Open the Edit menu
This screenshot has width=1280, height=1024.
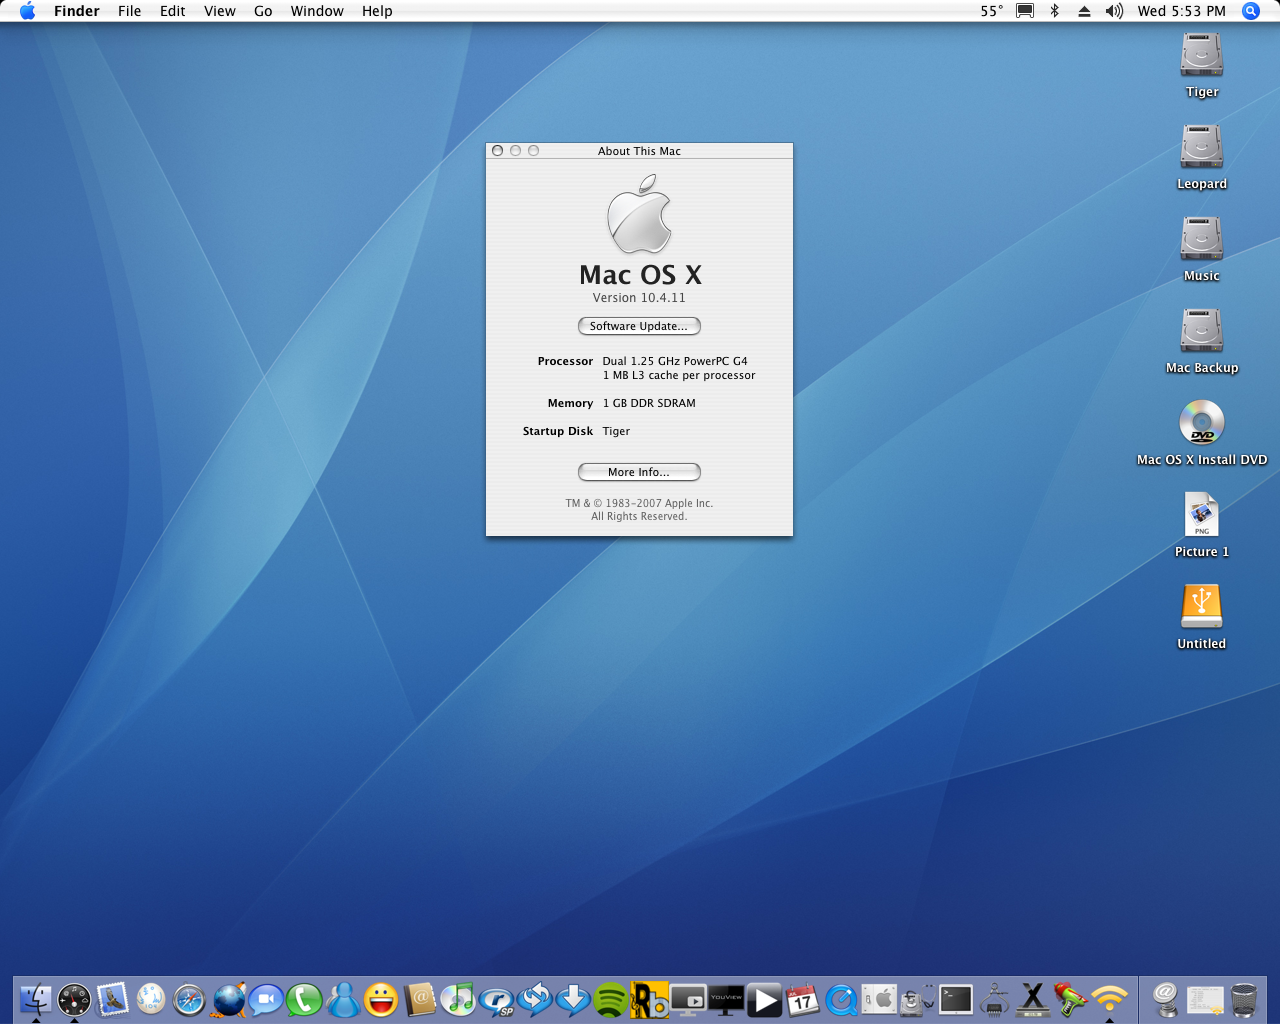(x=173, y=11)
